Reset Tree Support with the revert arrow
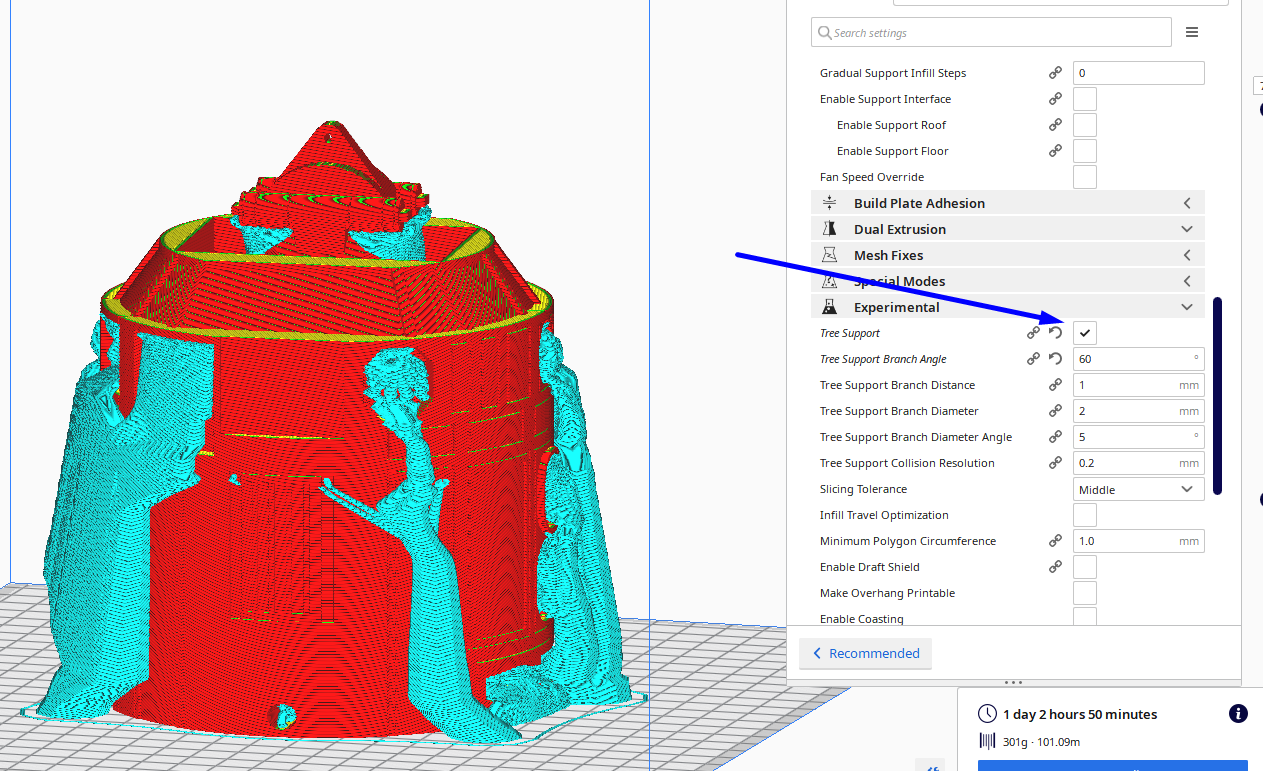The height and width of the screenshot is (771, 1263). 1055,333
